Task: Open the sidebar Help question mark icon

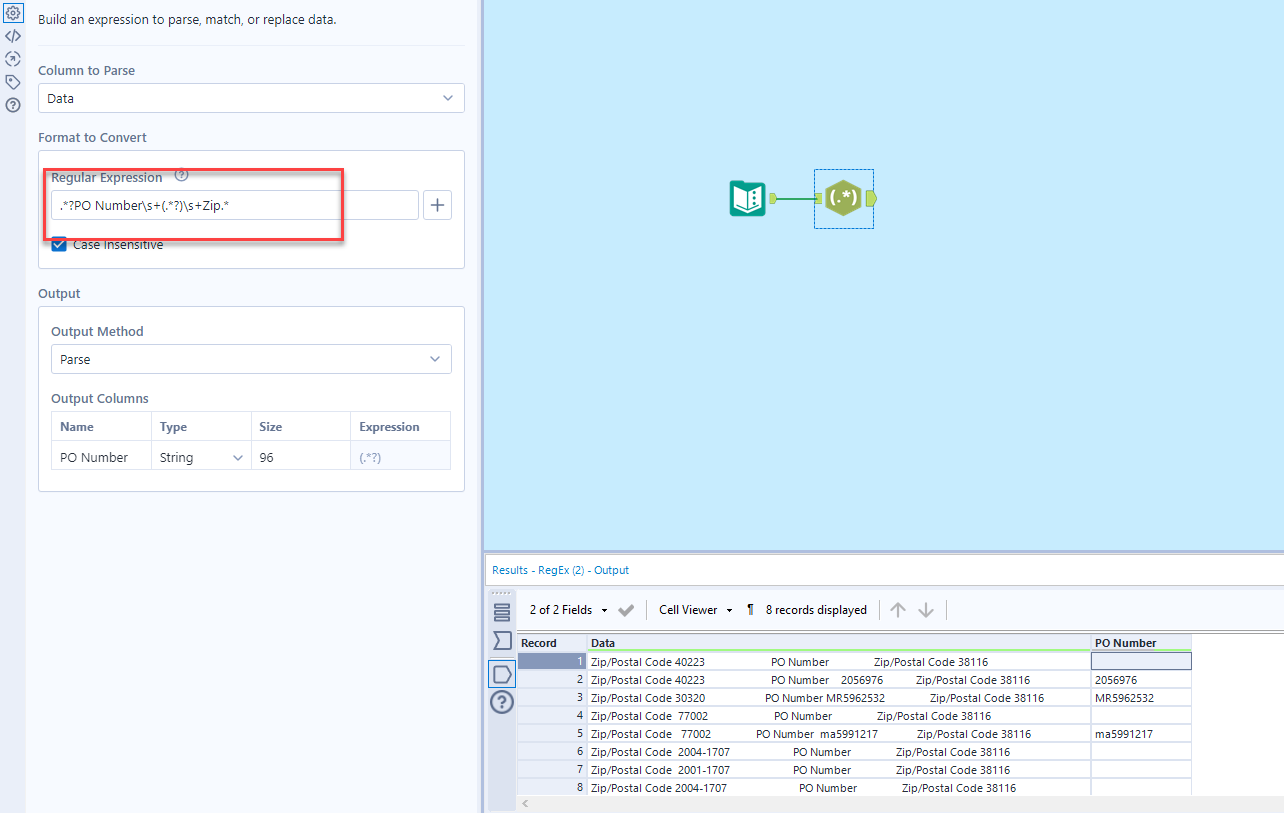Action: (13, 104)
